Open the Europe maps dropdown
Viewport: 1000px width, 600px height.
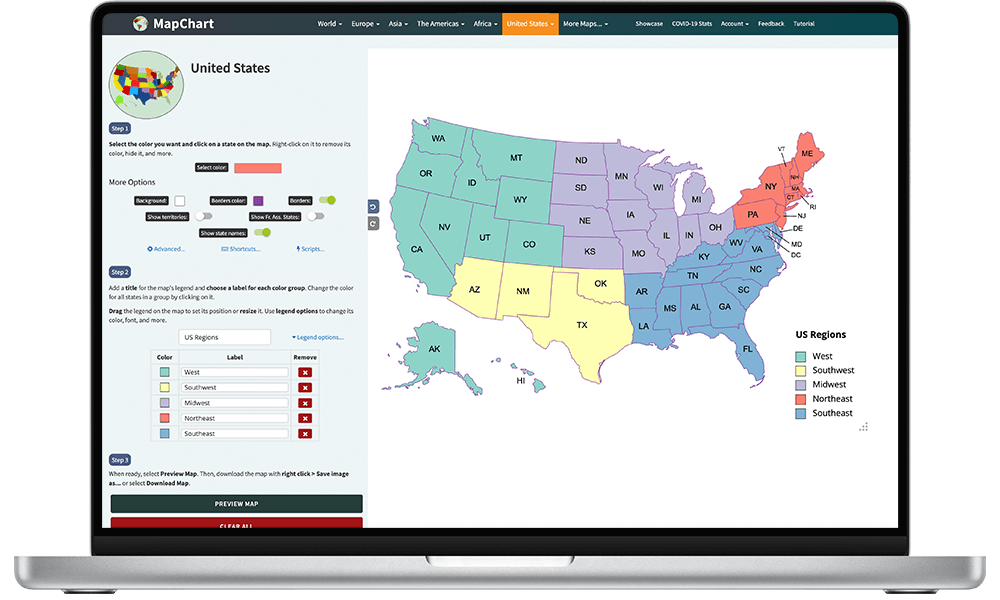click(365, 24)
